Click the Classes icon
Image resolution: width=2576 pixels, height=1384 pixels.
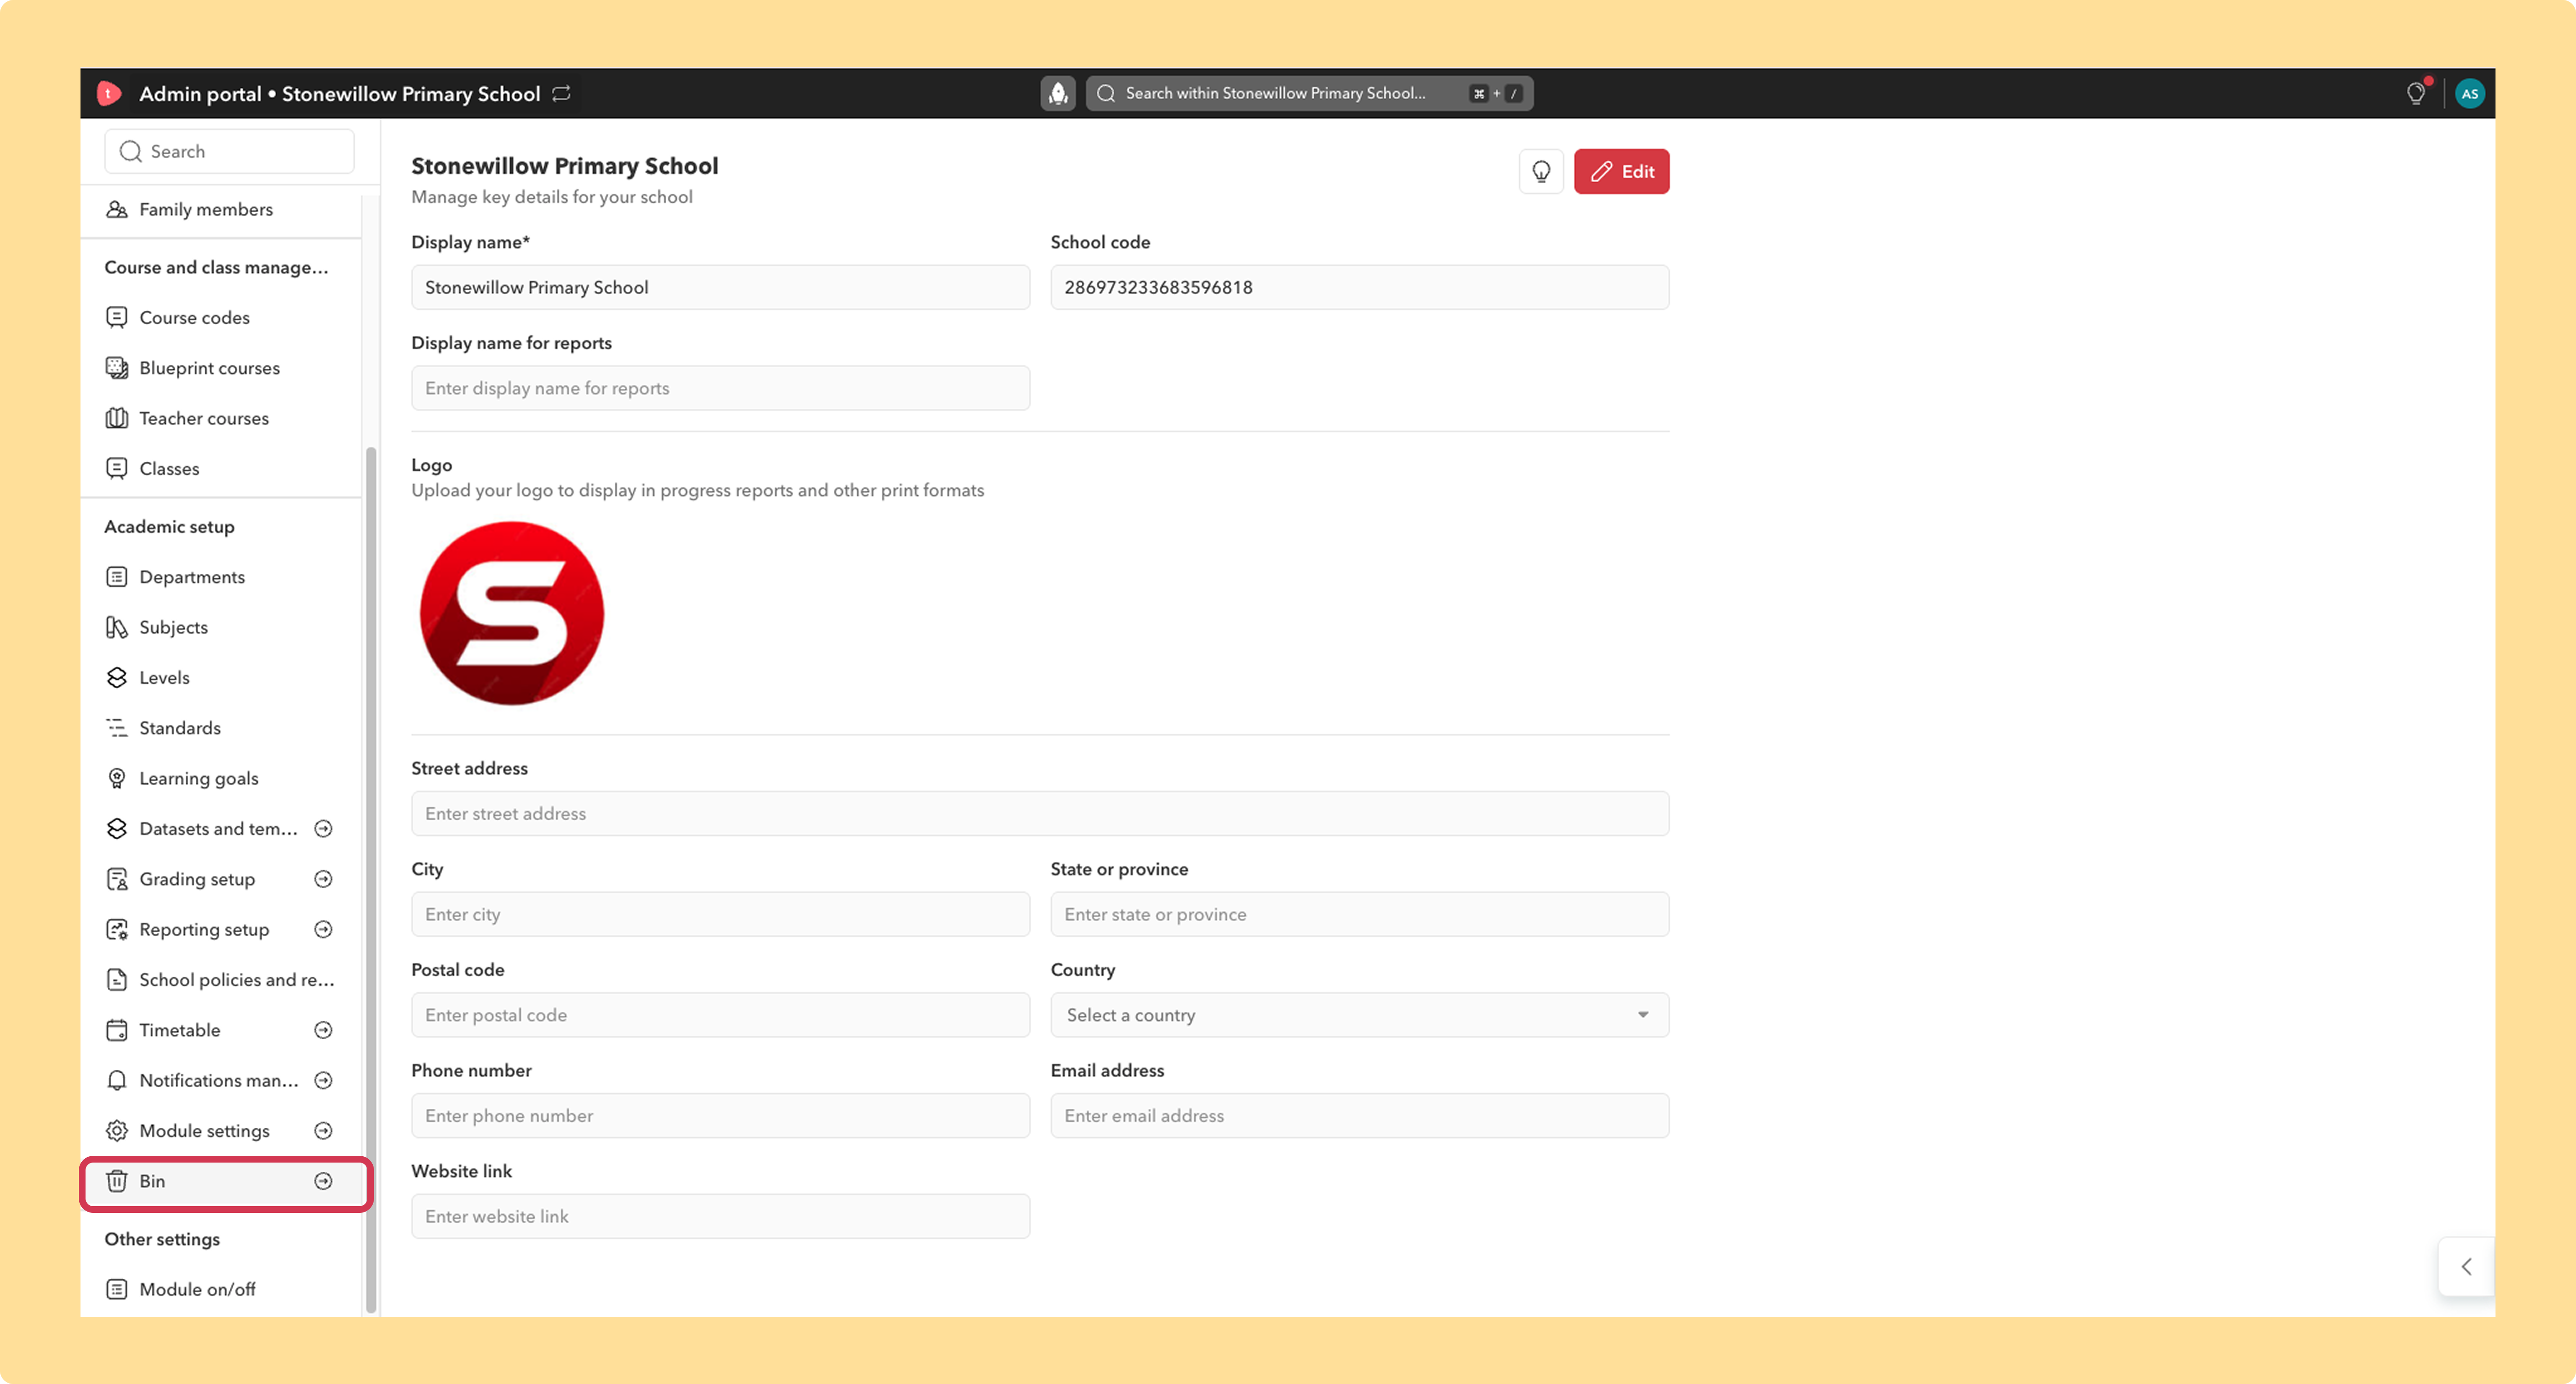tap(117, 468)
